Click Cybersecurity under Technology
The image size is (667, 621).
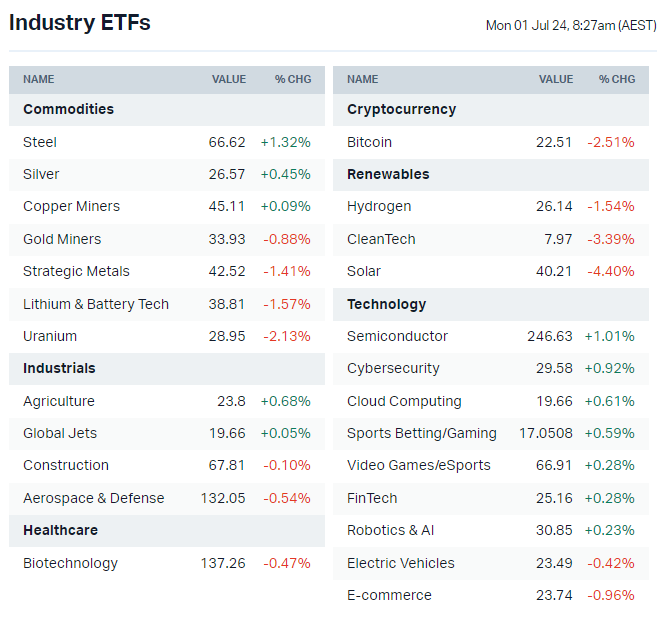(x=393, y=368)
